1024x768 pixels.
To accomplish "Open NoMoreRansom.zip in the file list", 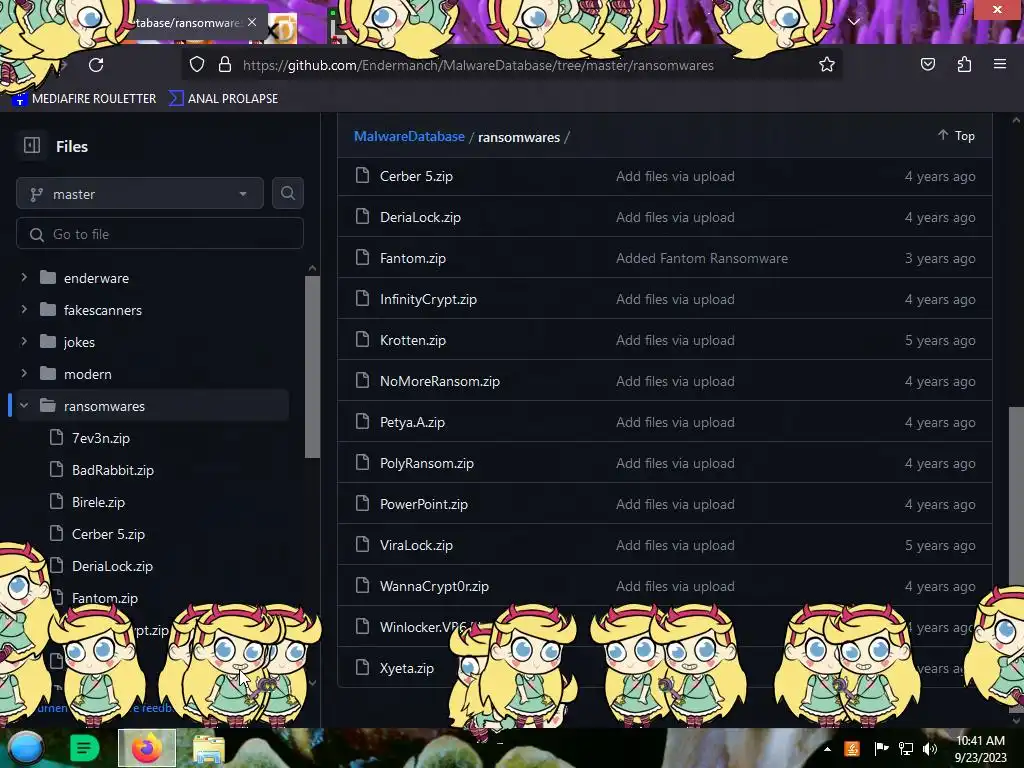I will coord(440,381).
